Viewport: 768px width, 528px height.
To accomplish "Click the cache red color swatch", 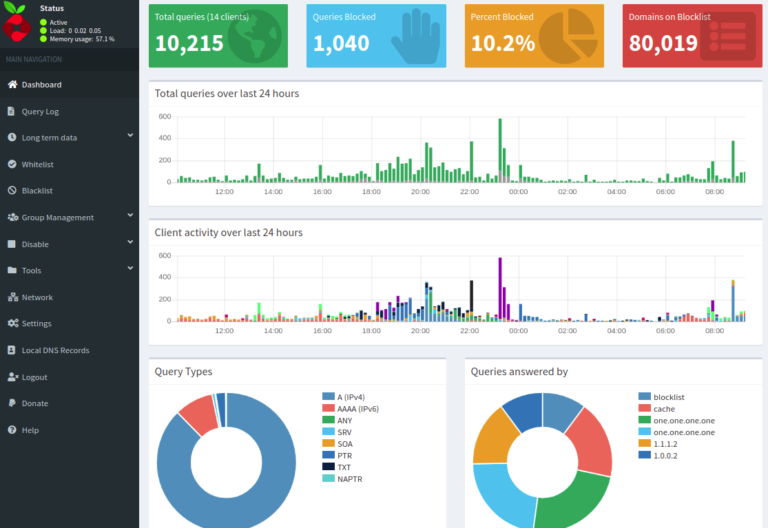I will pos(645,409).
